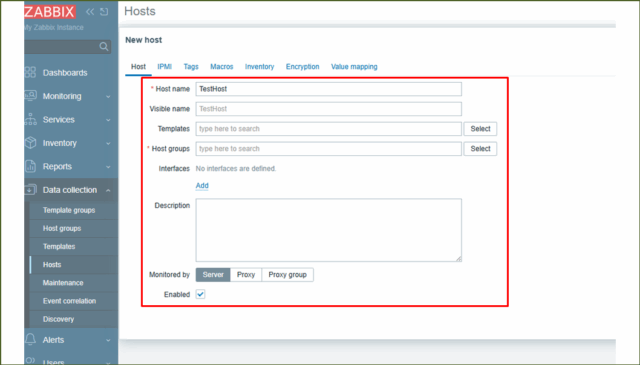Click the Monitoring icon in the sidebar
The height and width of the screenshot is (365, 640).
(x=30, y=96)
